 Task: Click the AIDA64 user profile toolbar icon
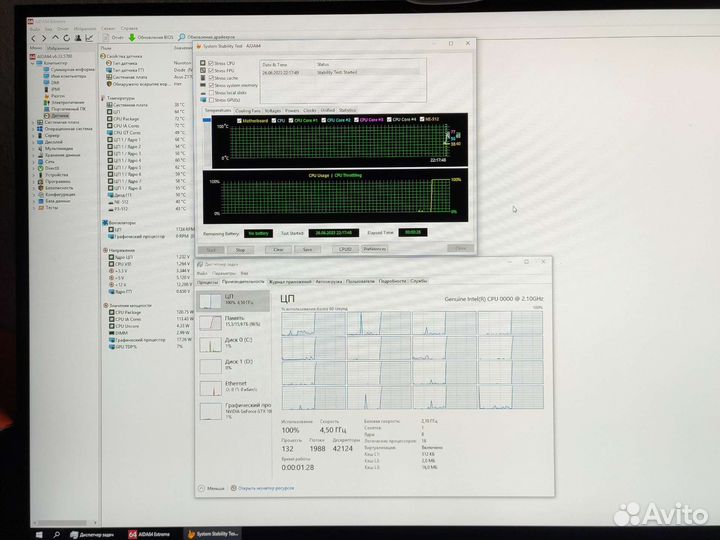(78, 38)
